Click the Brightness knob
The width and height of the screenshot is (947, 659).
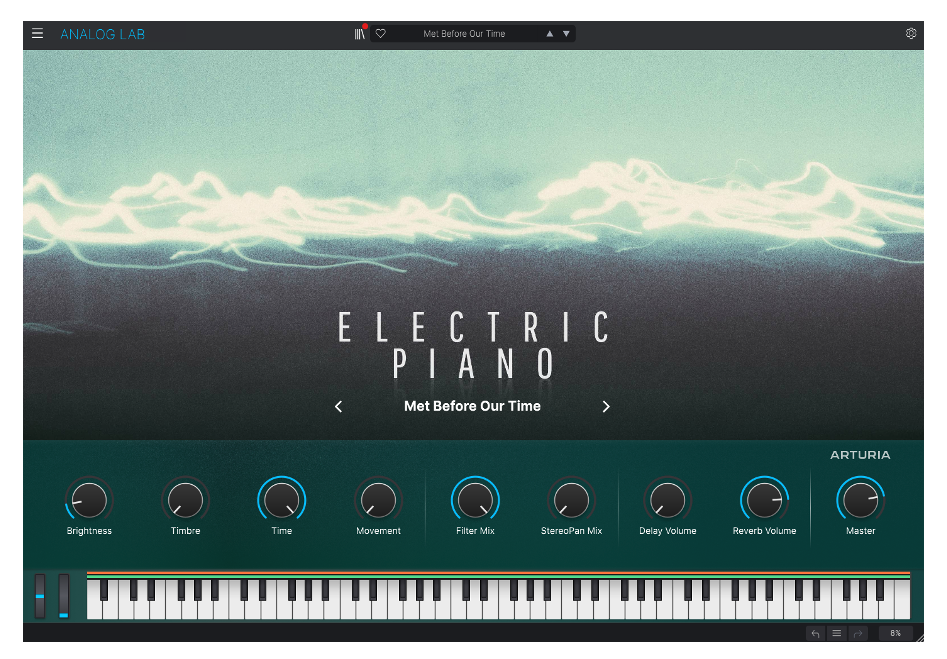tap(89, 498)
